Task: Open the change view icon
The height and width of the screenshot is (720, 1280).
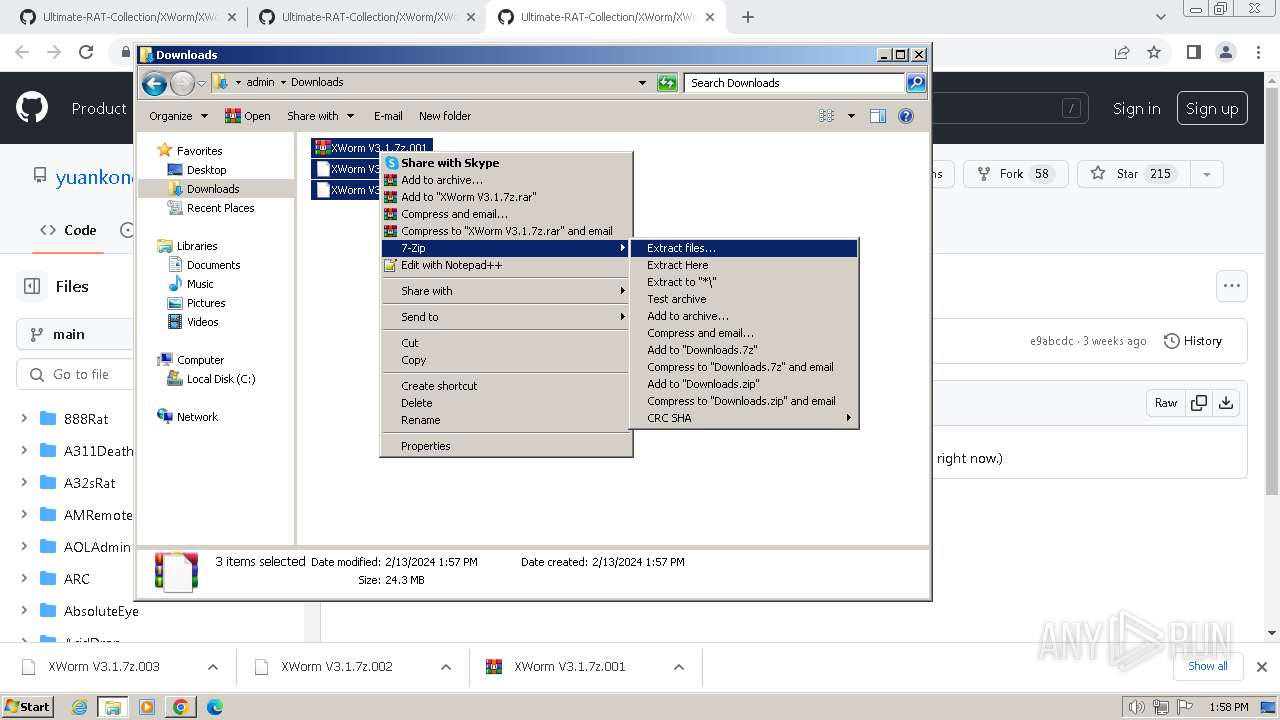Action: click(826, 116)
